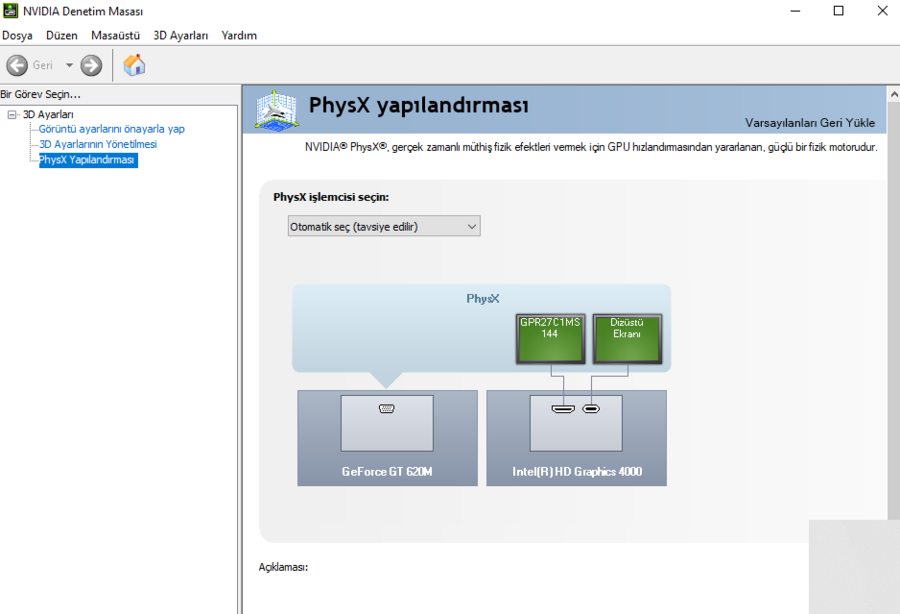The image size is (900, 614).
Task: Click the GPR27C1MS 144 monitor tile
Action: point(550,339)
